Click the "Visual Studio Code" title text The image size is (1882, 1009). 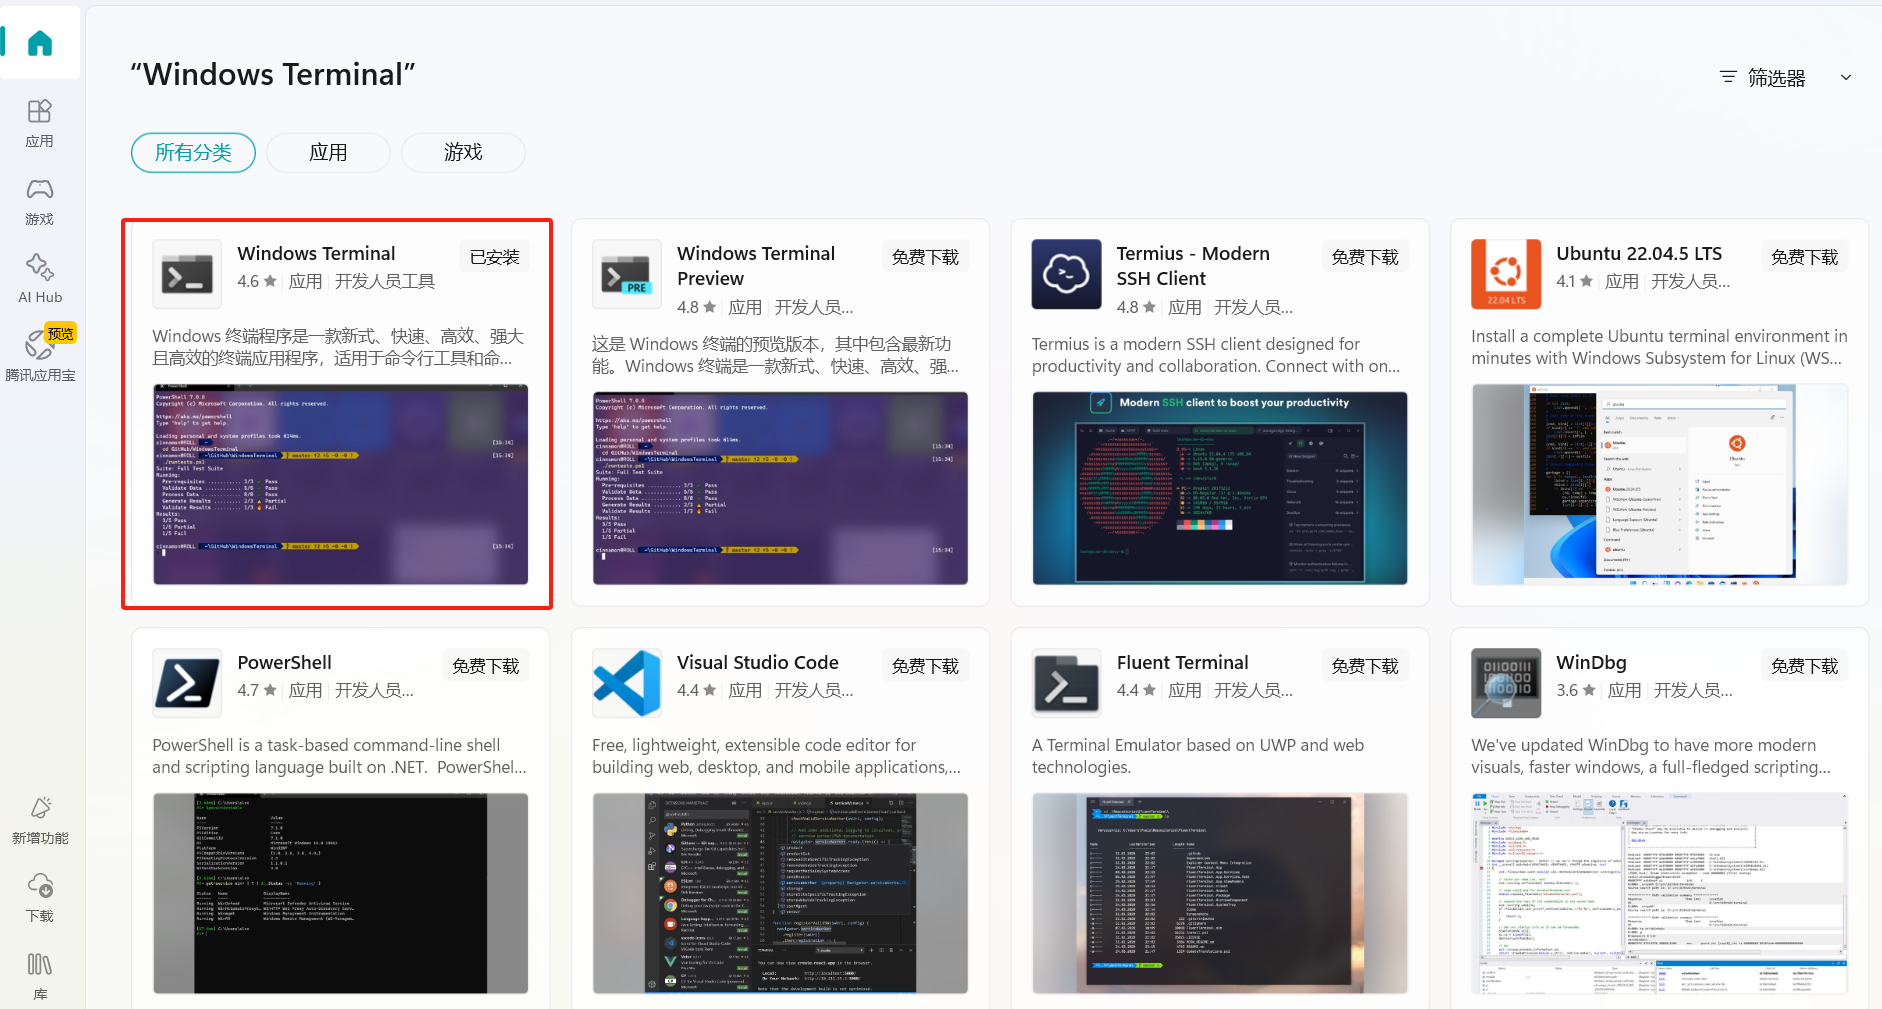pos(758,662)
